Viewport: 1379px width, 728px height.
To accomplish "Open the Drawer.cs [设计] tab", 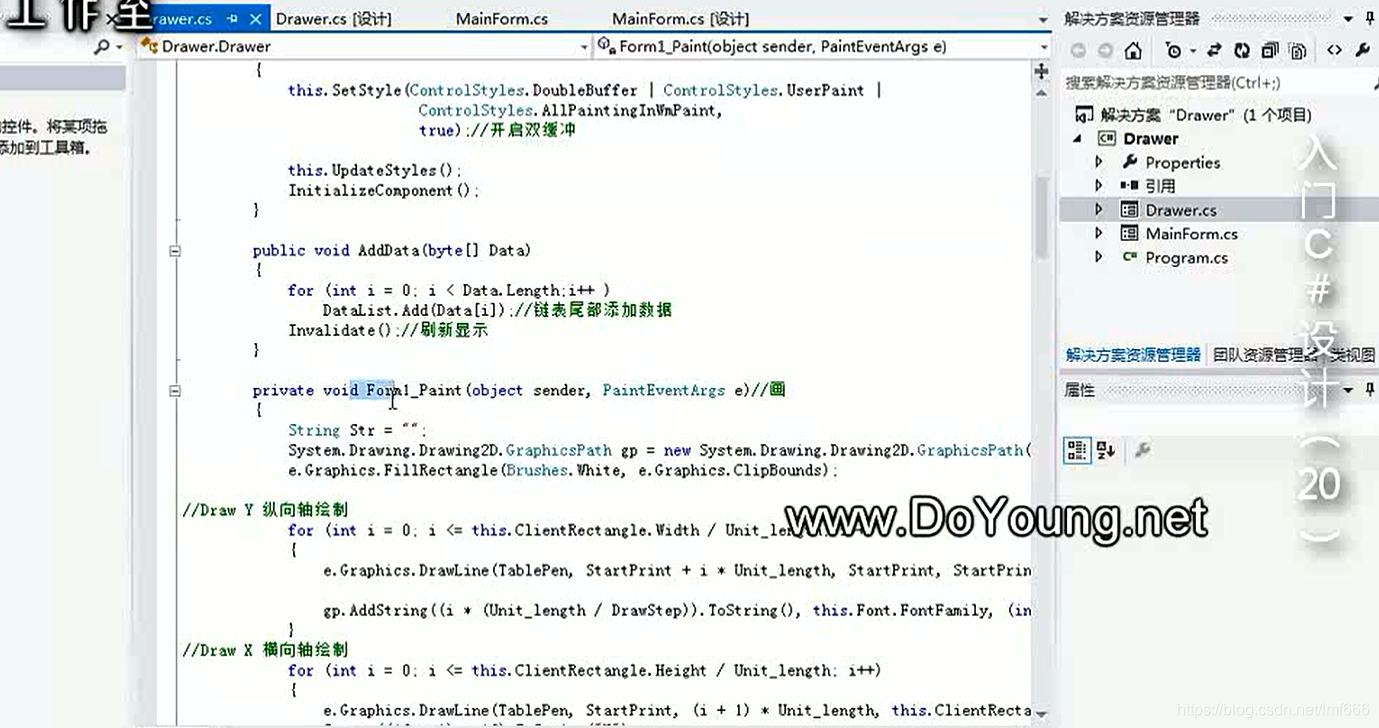I will point(333,19).
